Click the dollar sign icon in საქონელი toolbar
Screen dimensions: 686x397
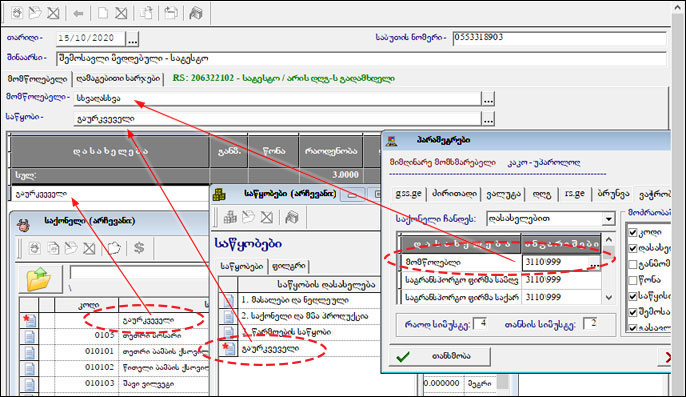[x=139, y=248]
